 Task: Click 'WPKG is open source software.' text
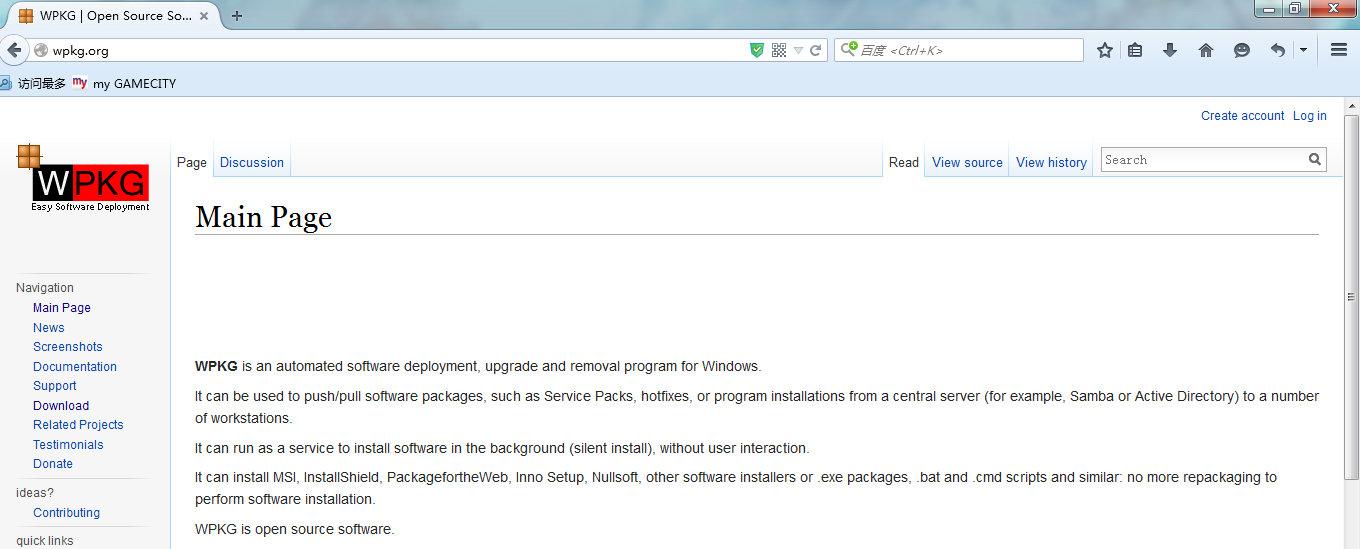(295, 529)
